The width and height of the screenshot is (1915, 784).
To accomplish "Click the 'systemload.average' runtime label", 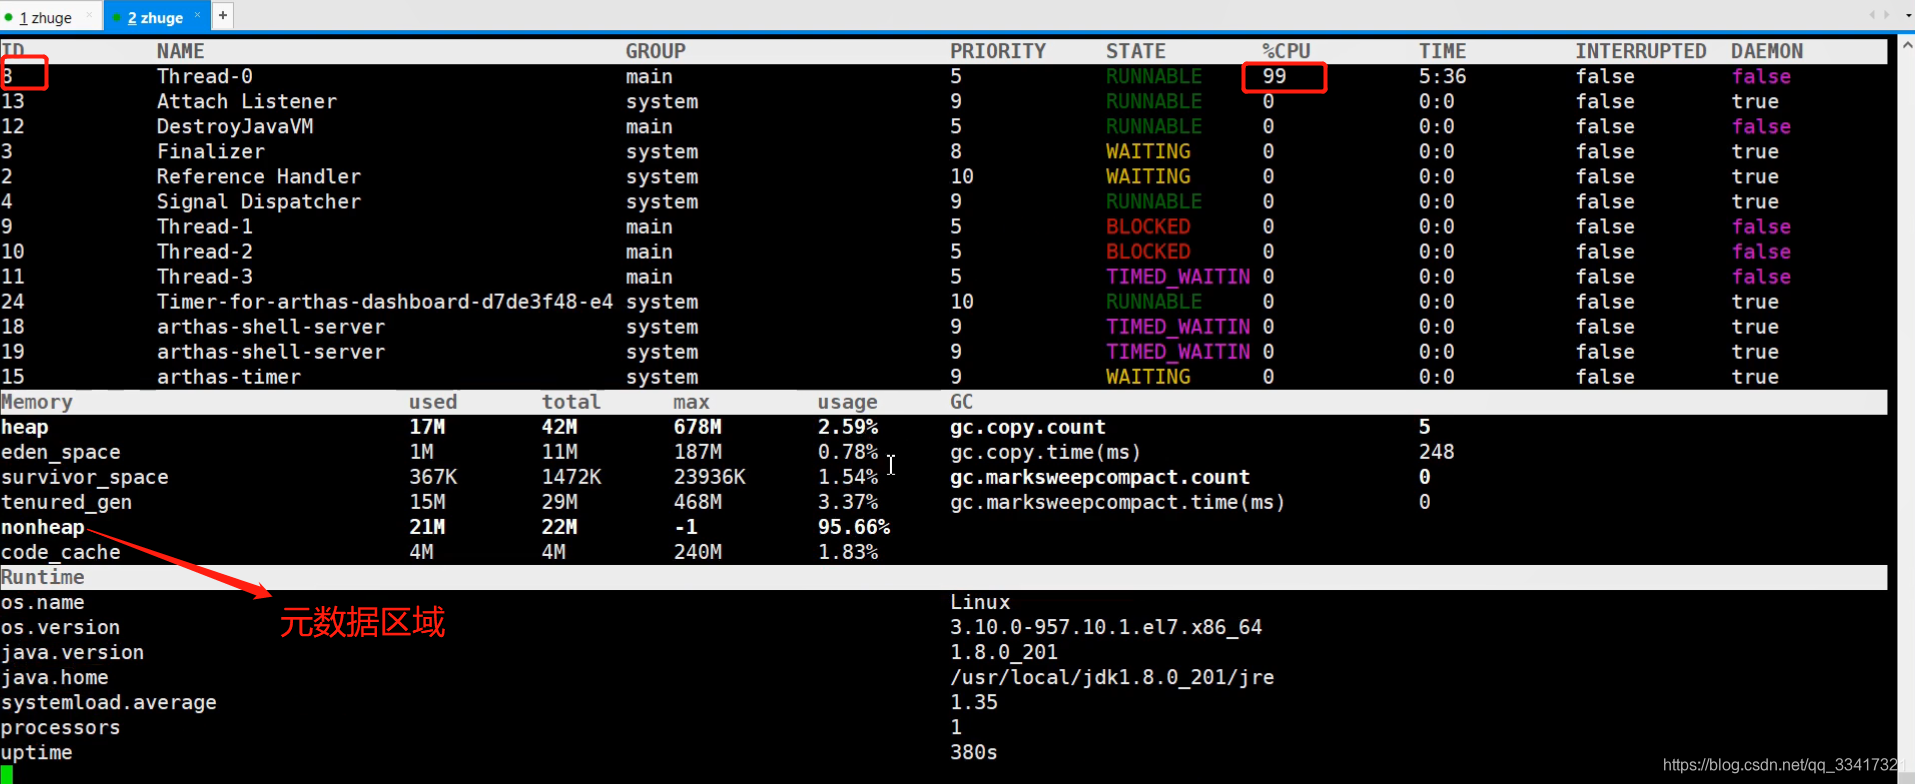I will 108,702.
